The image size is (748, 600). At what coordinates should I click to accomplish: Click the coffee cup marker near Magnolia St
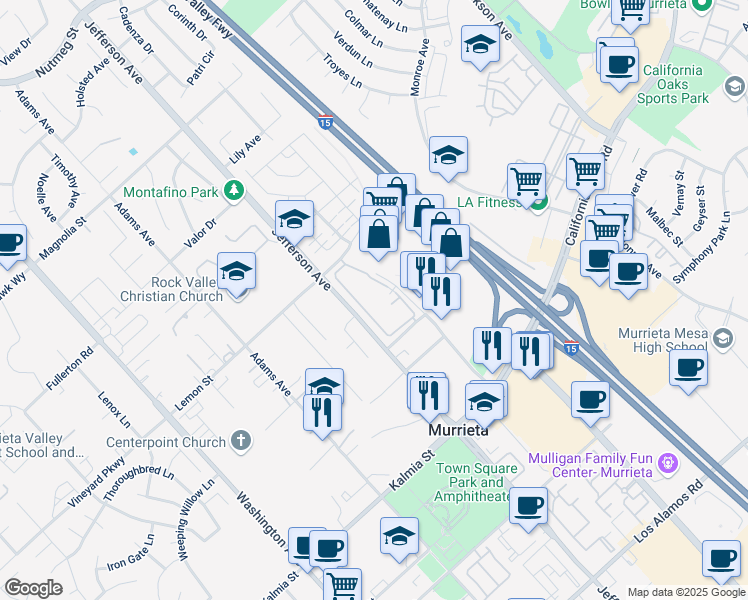tap(9, 244)
